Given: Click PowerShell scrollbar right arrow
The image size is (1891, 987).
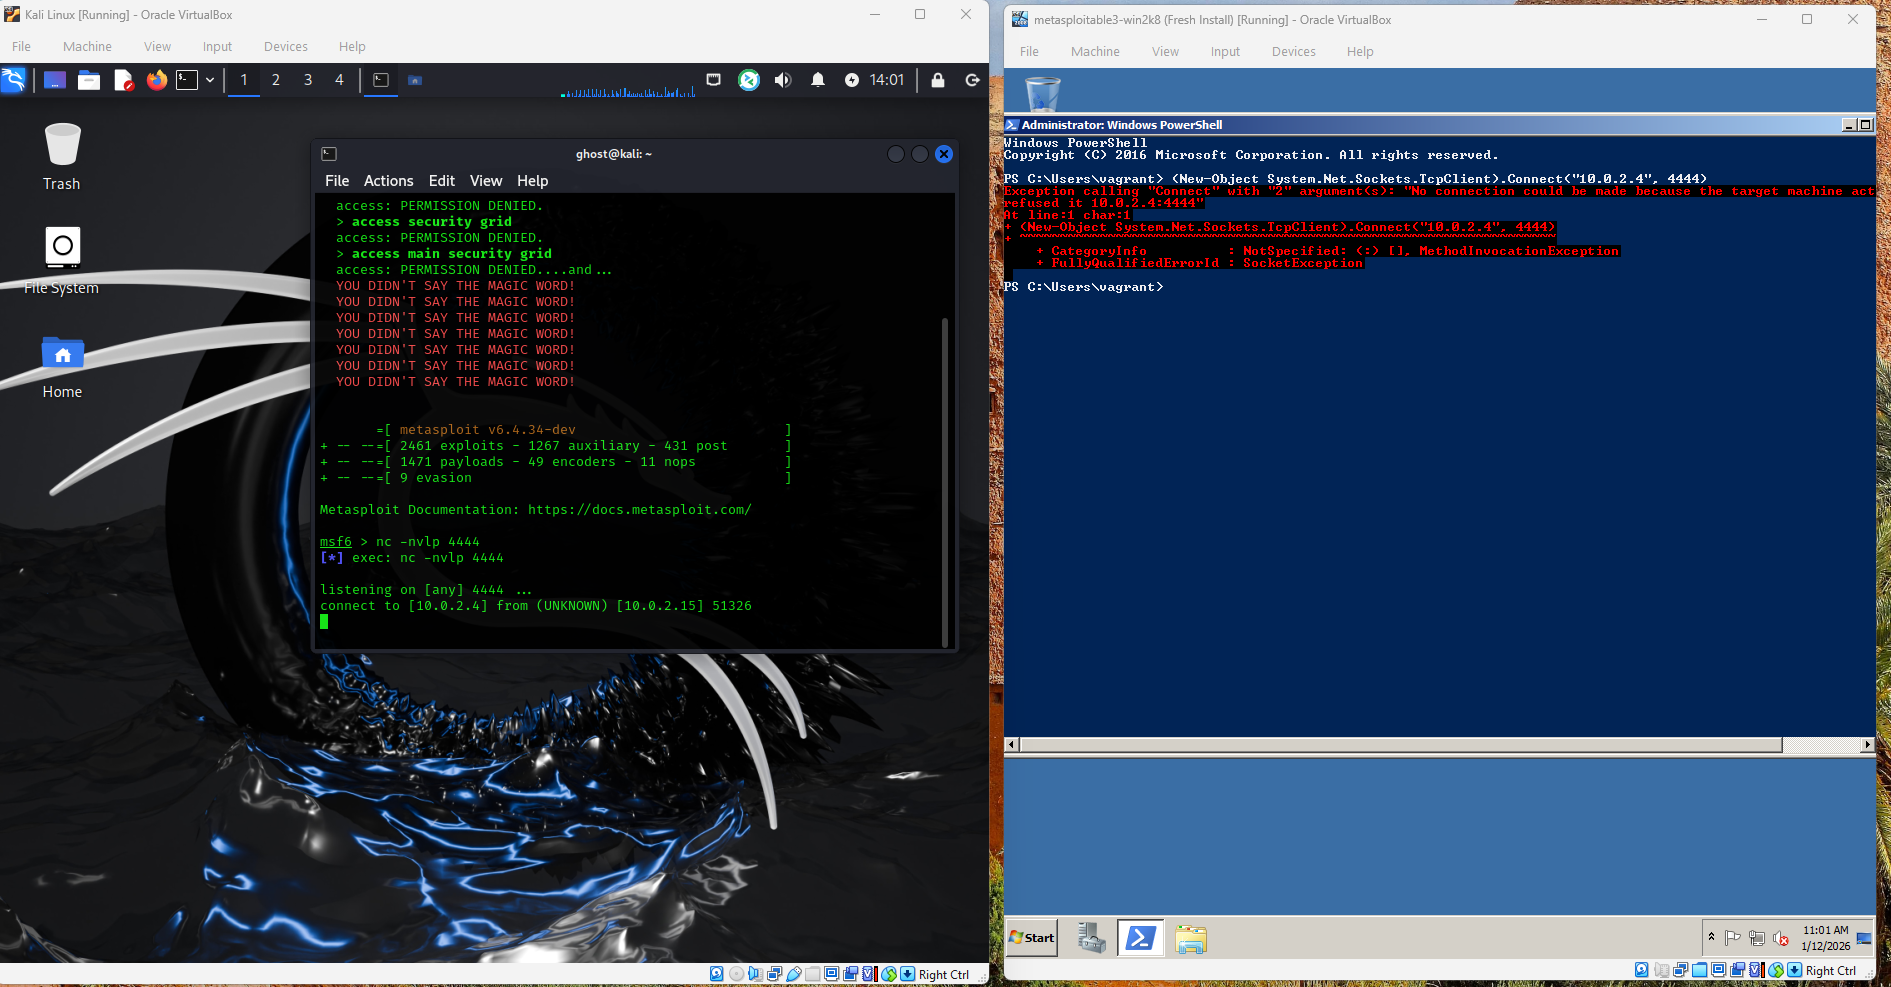Looking at the screenshot, I should [1867, 745].
